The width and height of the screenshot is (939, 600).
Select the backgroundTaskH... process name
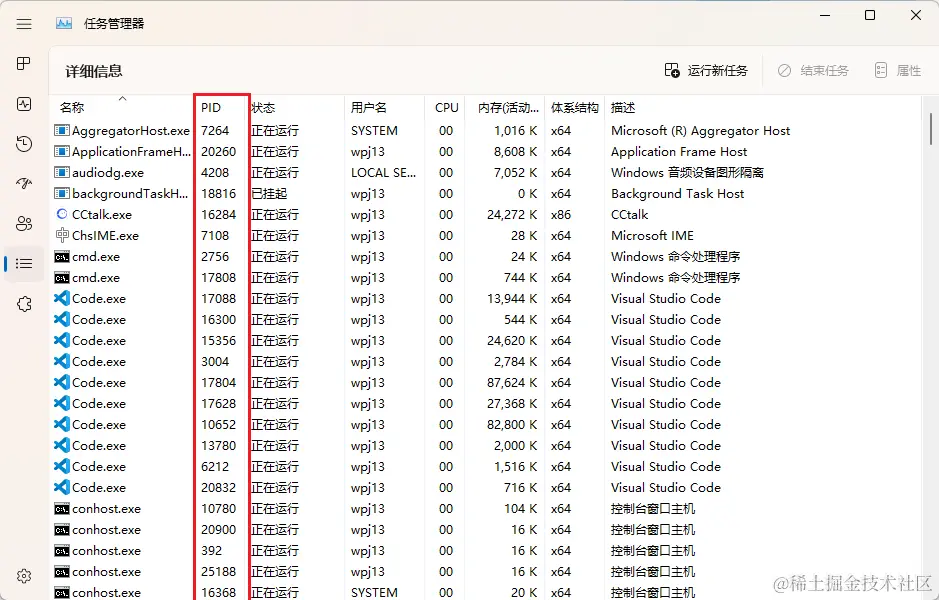point(130,193)
